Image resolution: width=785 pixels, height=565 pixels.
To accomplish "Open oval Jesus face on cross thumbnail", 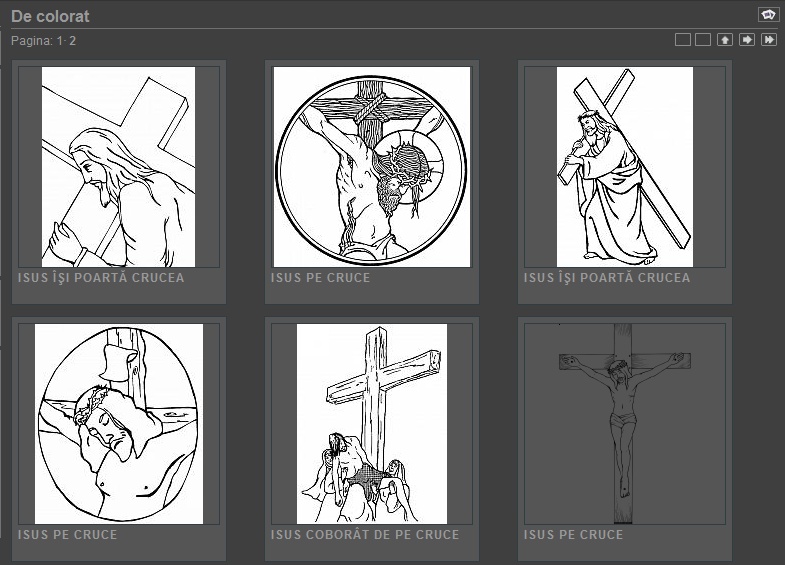I will [118, 423].
